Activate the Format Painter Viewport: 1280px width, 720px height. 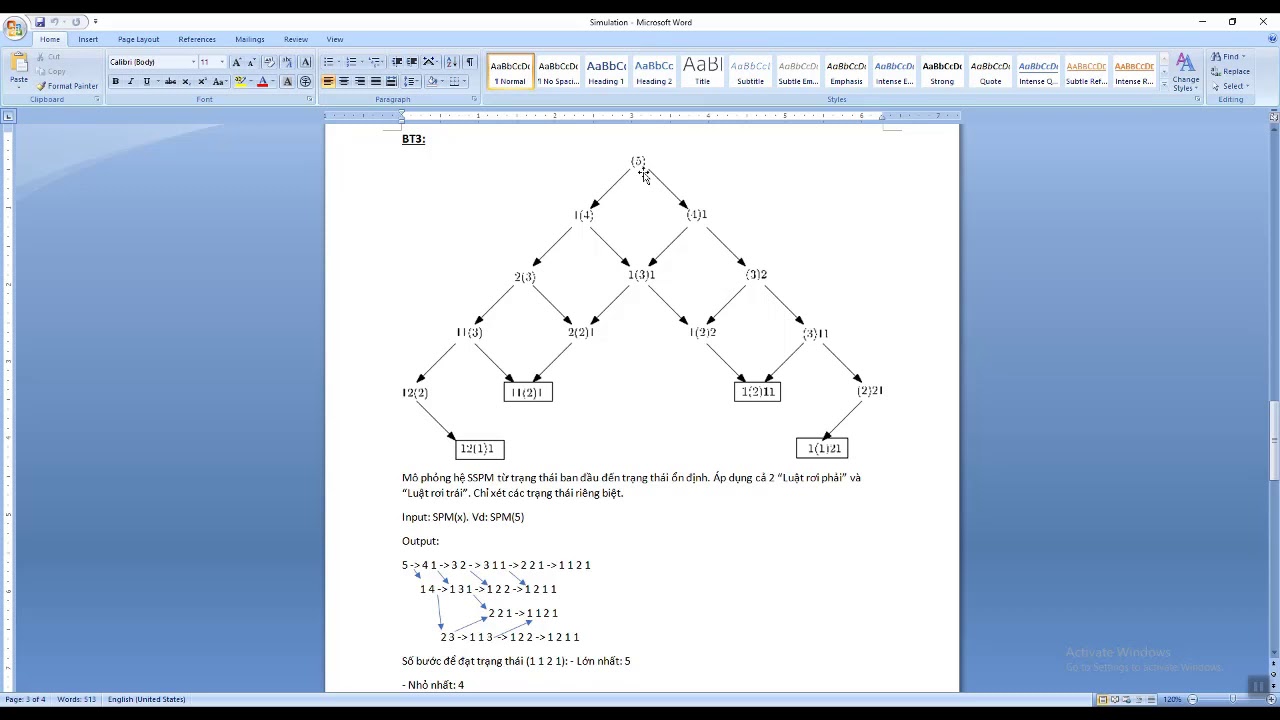point(67,86)
